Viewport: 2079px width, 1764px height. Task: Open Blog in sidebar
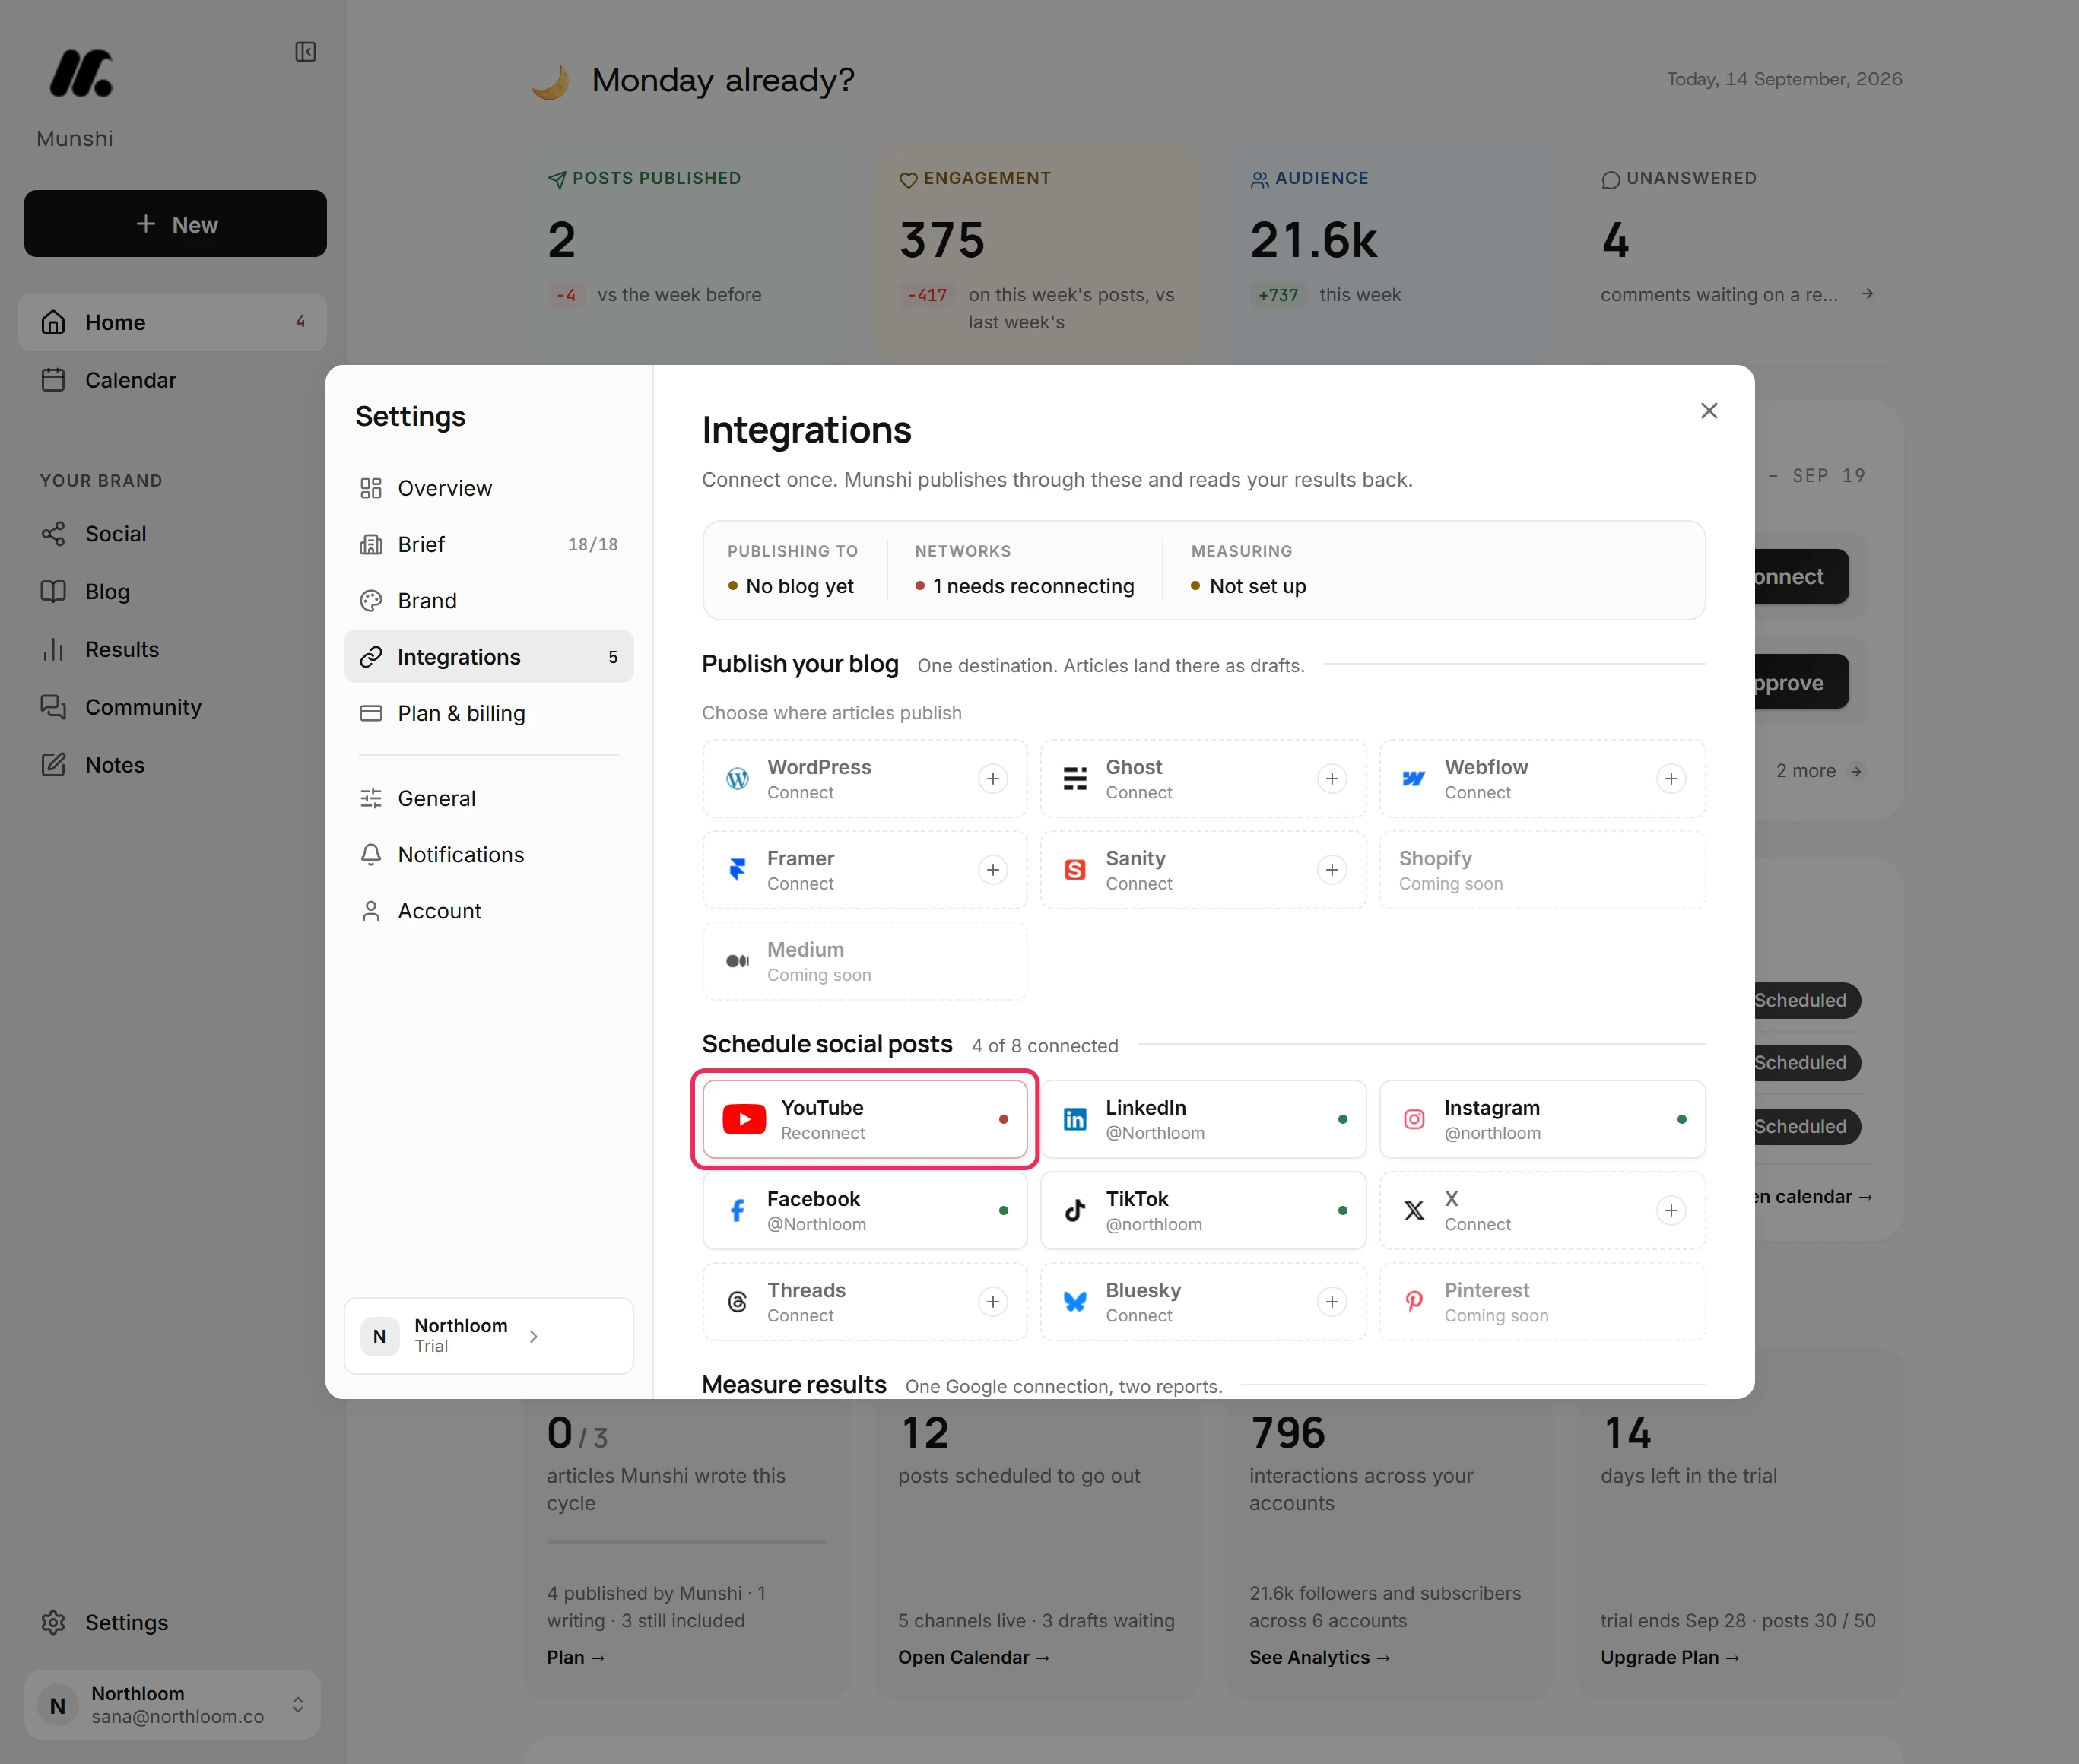[x=172, y=592]
